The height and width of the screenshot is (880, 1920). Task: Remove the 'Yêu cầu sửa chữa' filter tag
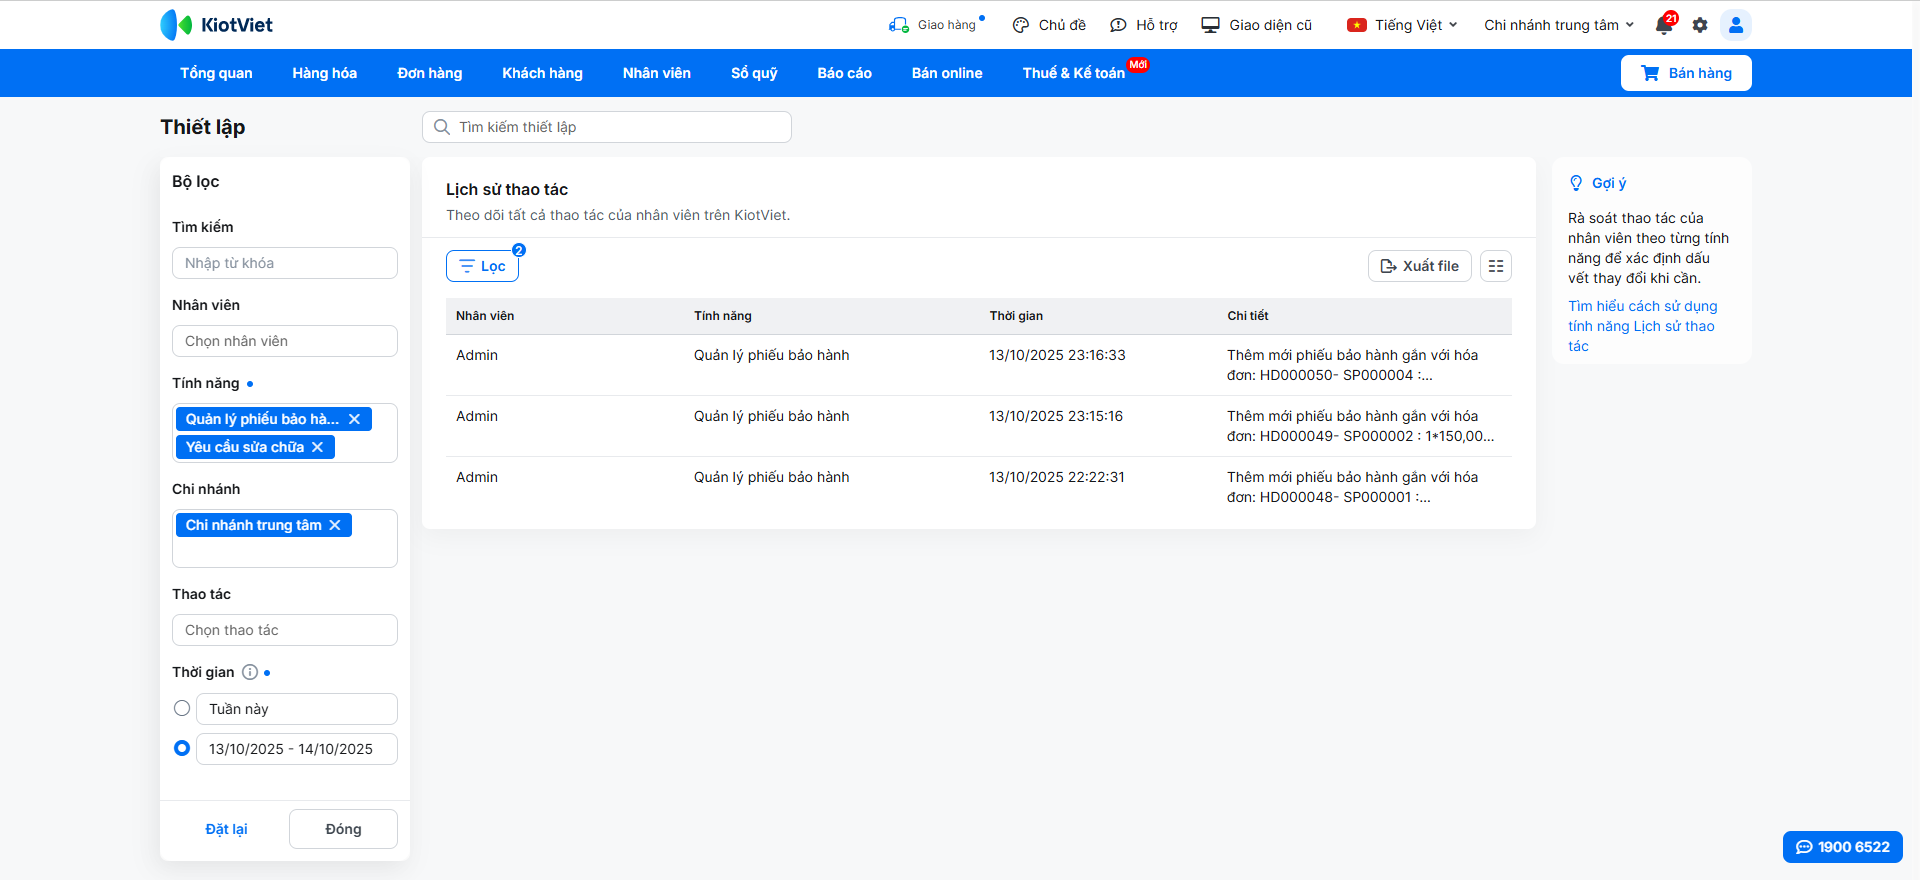click(x=317, y=447)
